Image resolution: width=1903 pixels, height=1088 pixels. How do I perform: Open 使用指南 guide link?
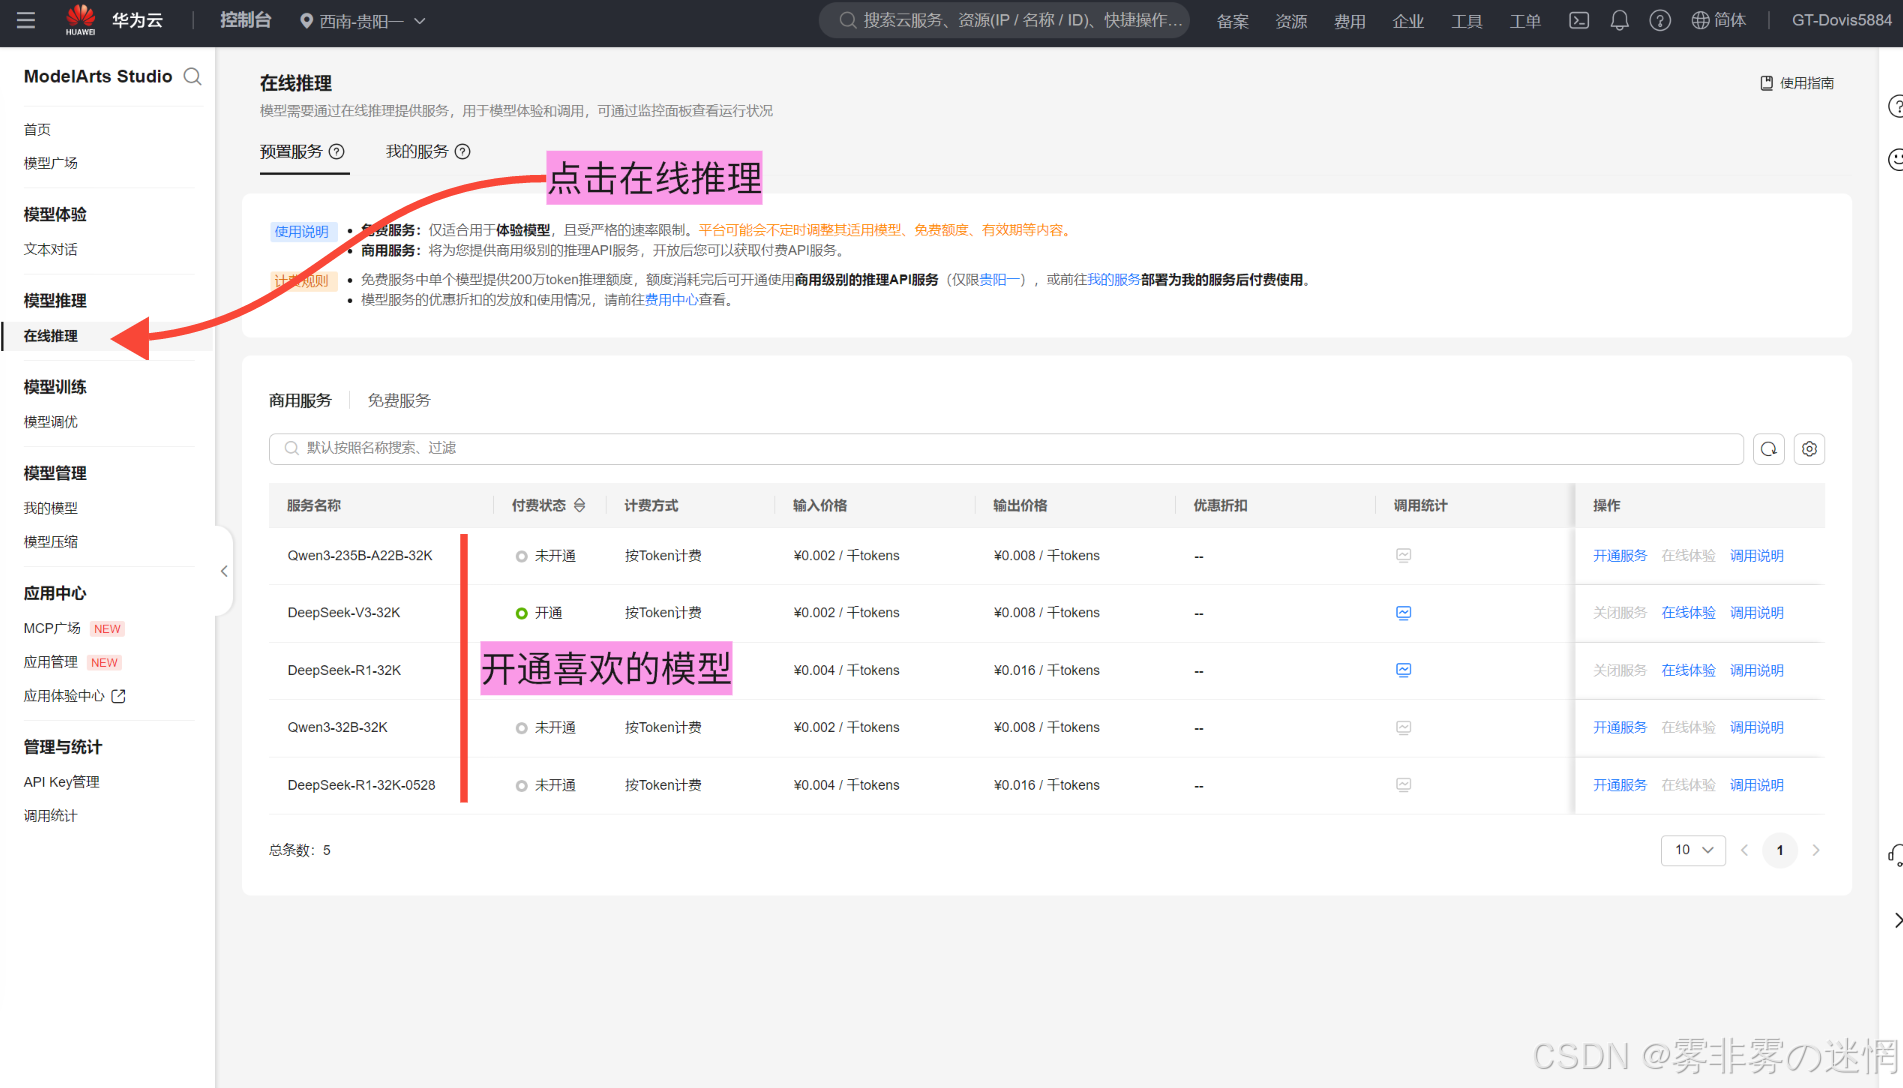1797,83
